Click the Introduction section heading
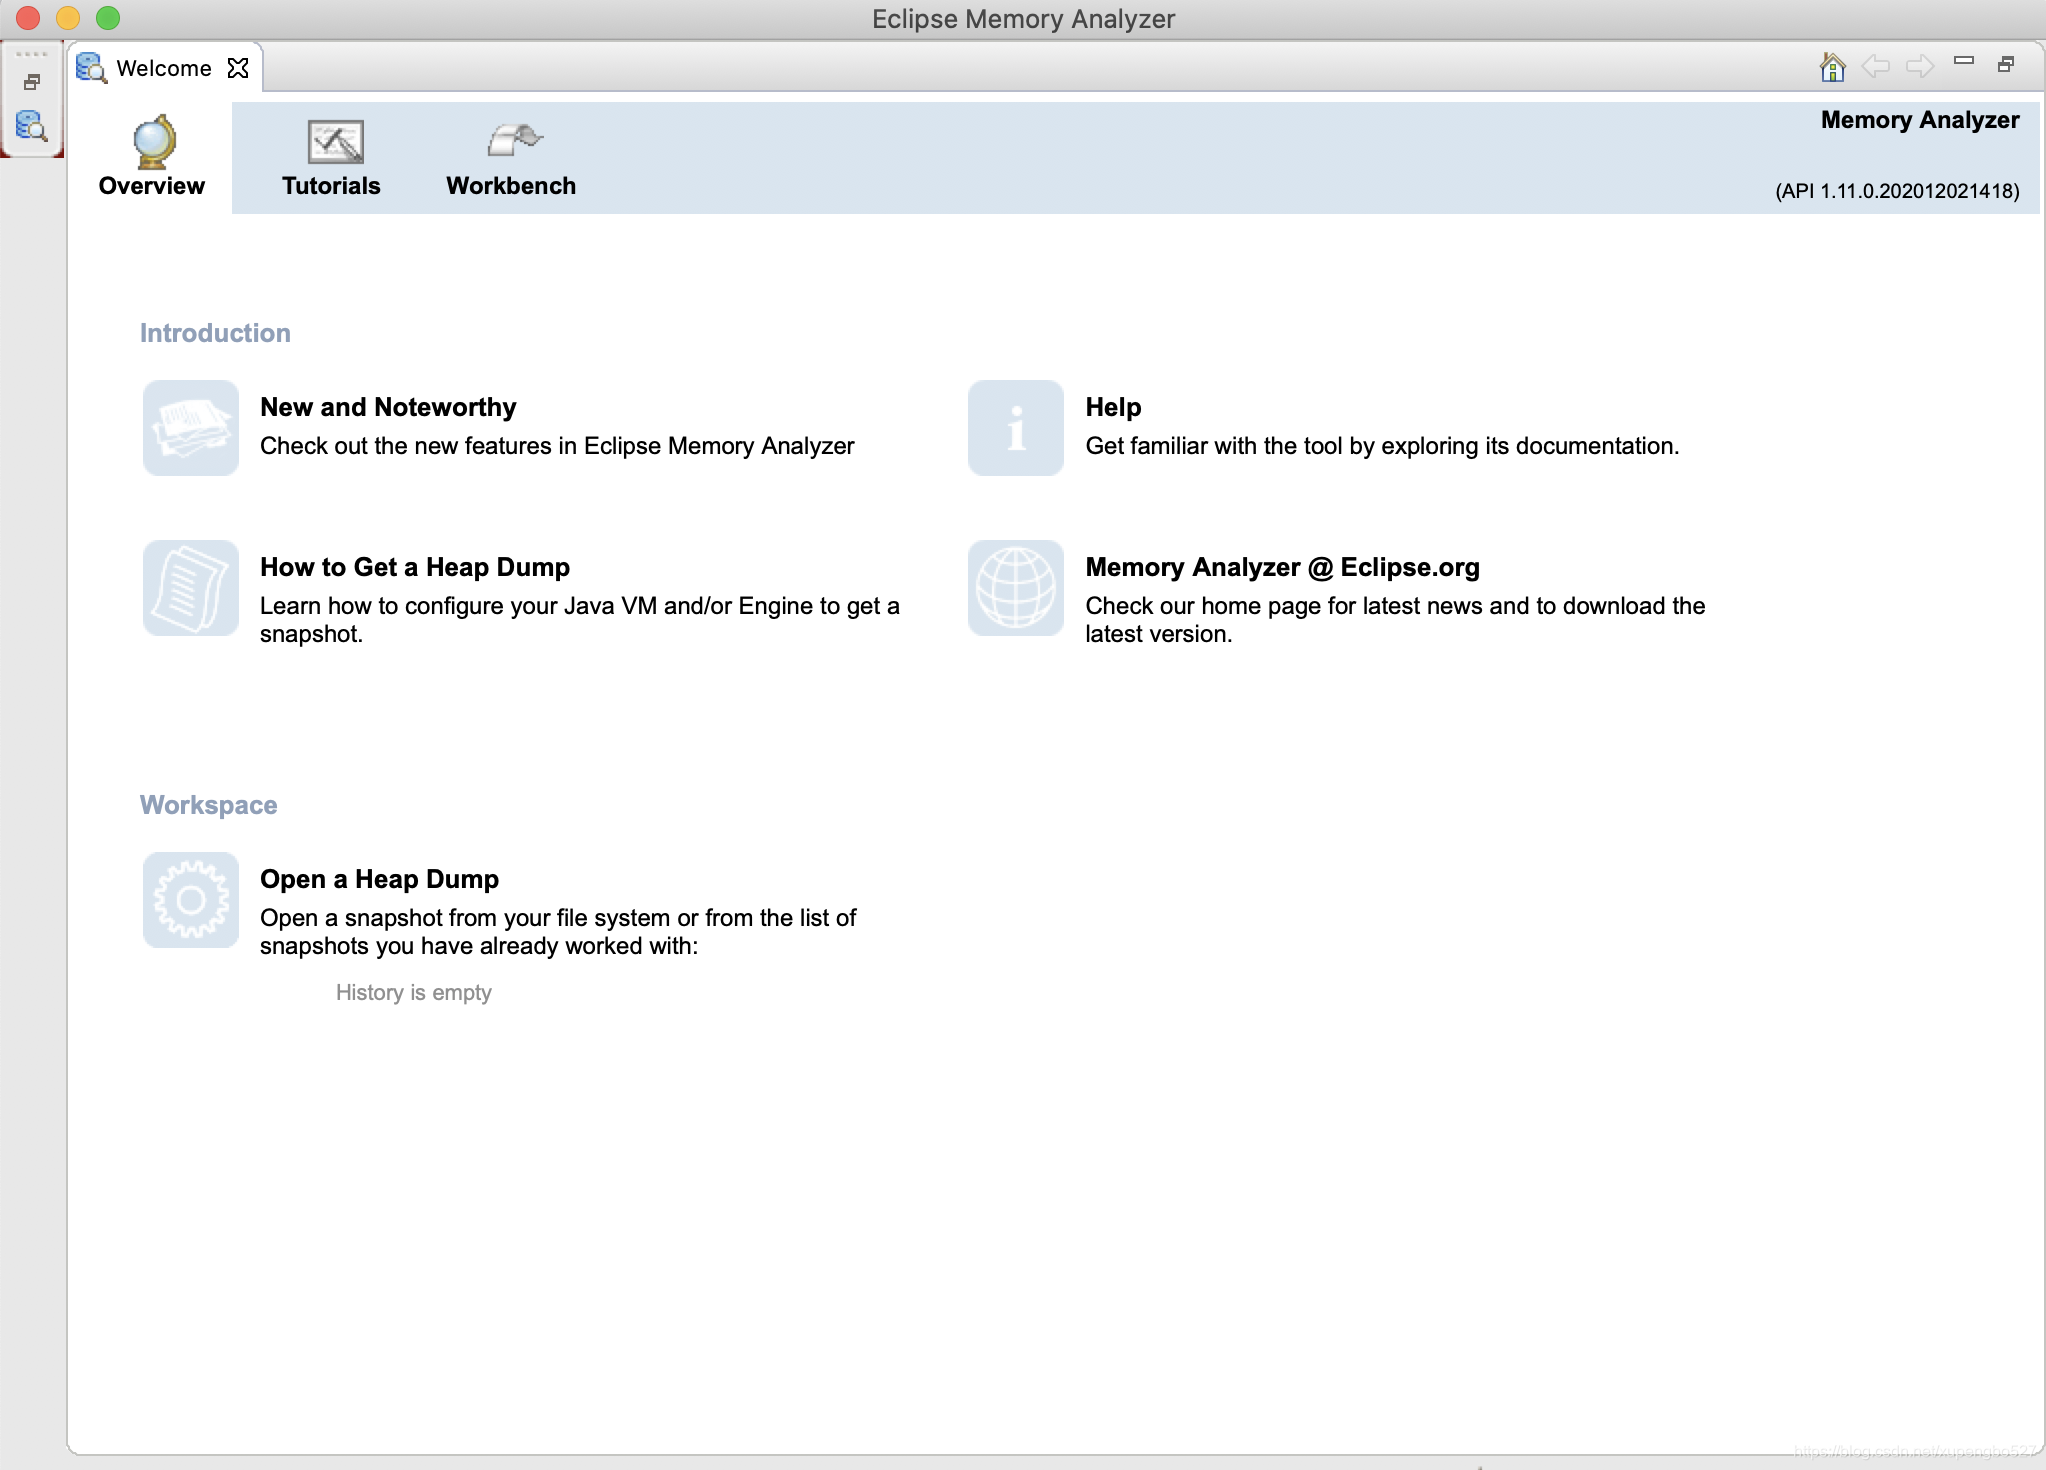This screenshot has width=2046, height=1470. click(215, 333)
